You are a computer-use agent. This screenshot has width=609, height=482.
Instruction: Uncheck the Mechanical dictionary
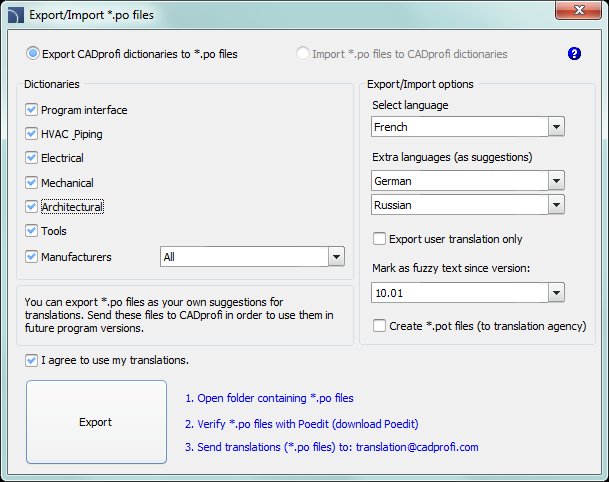pyautogui.click(x=32, y=183)
